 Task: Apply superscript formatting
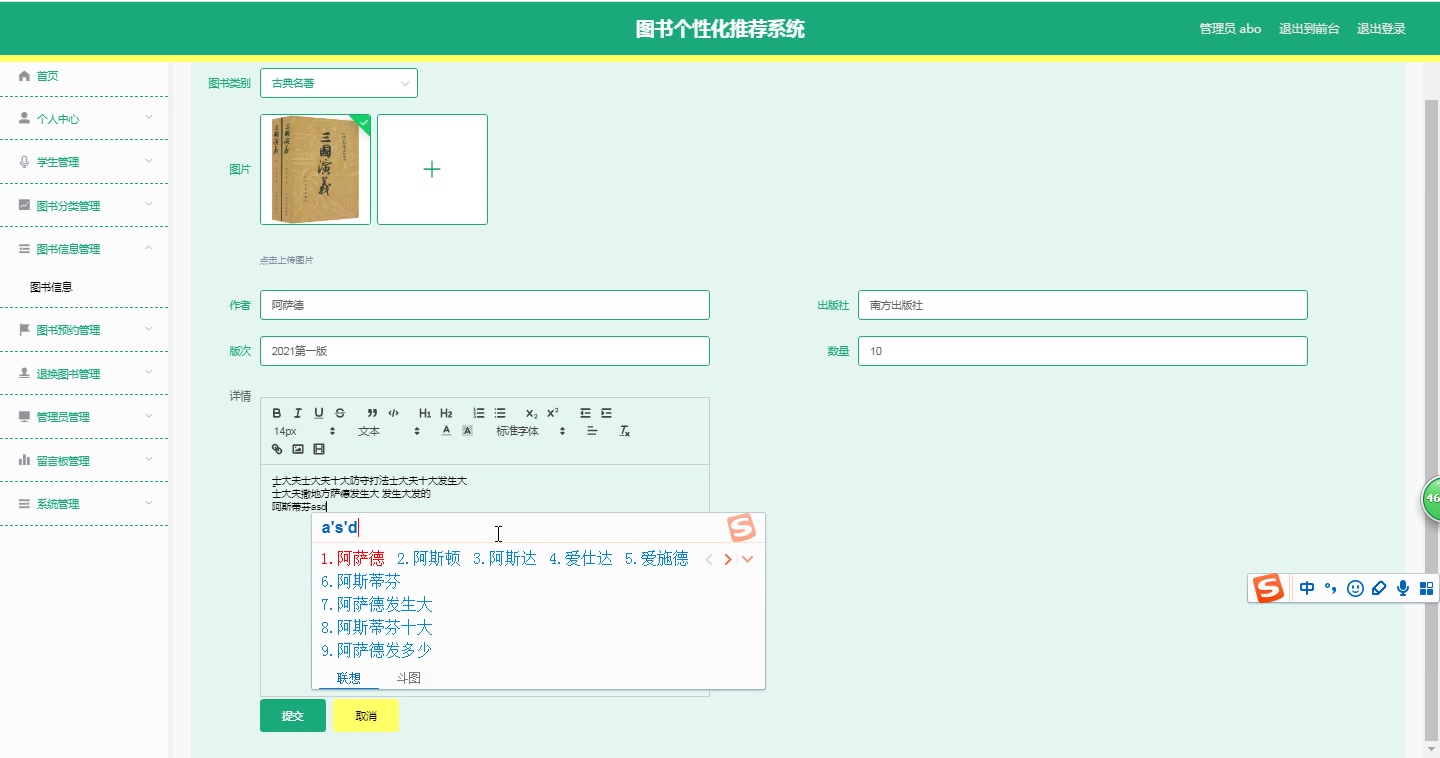pos(553,413)
